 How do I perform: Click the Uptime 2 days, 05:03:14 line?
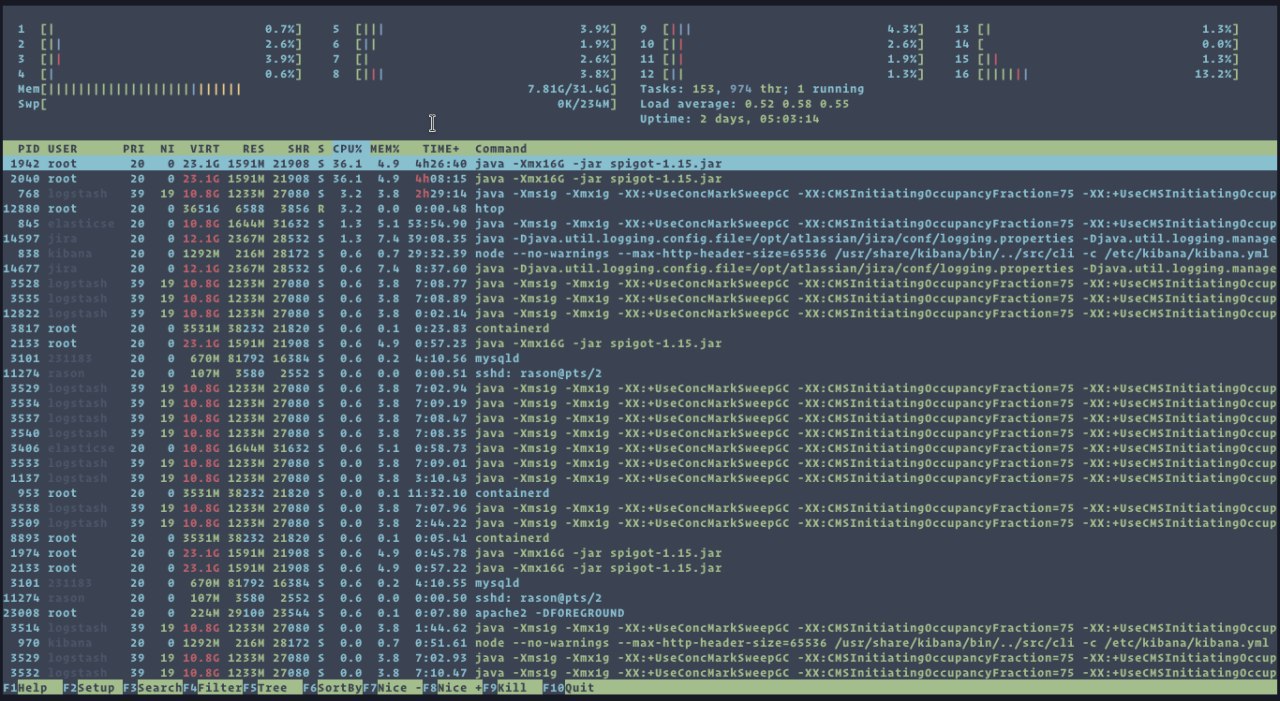[730, 118]
